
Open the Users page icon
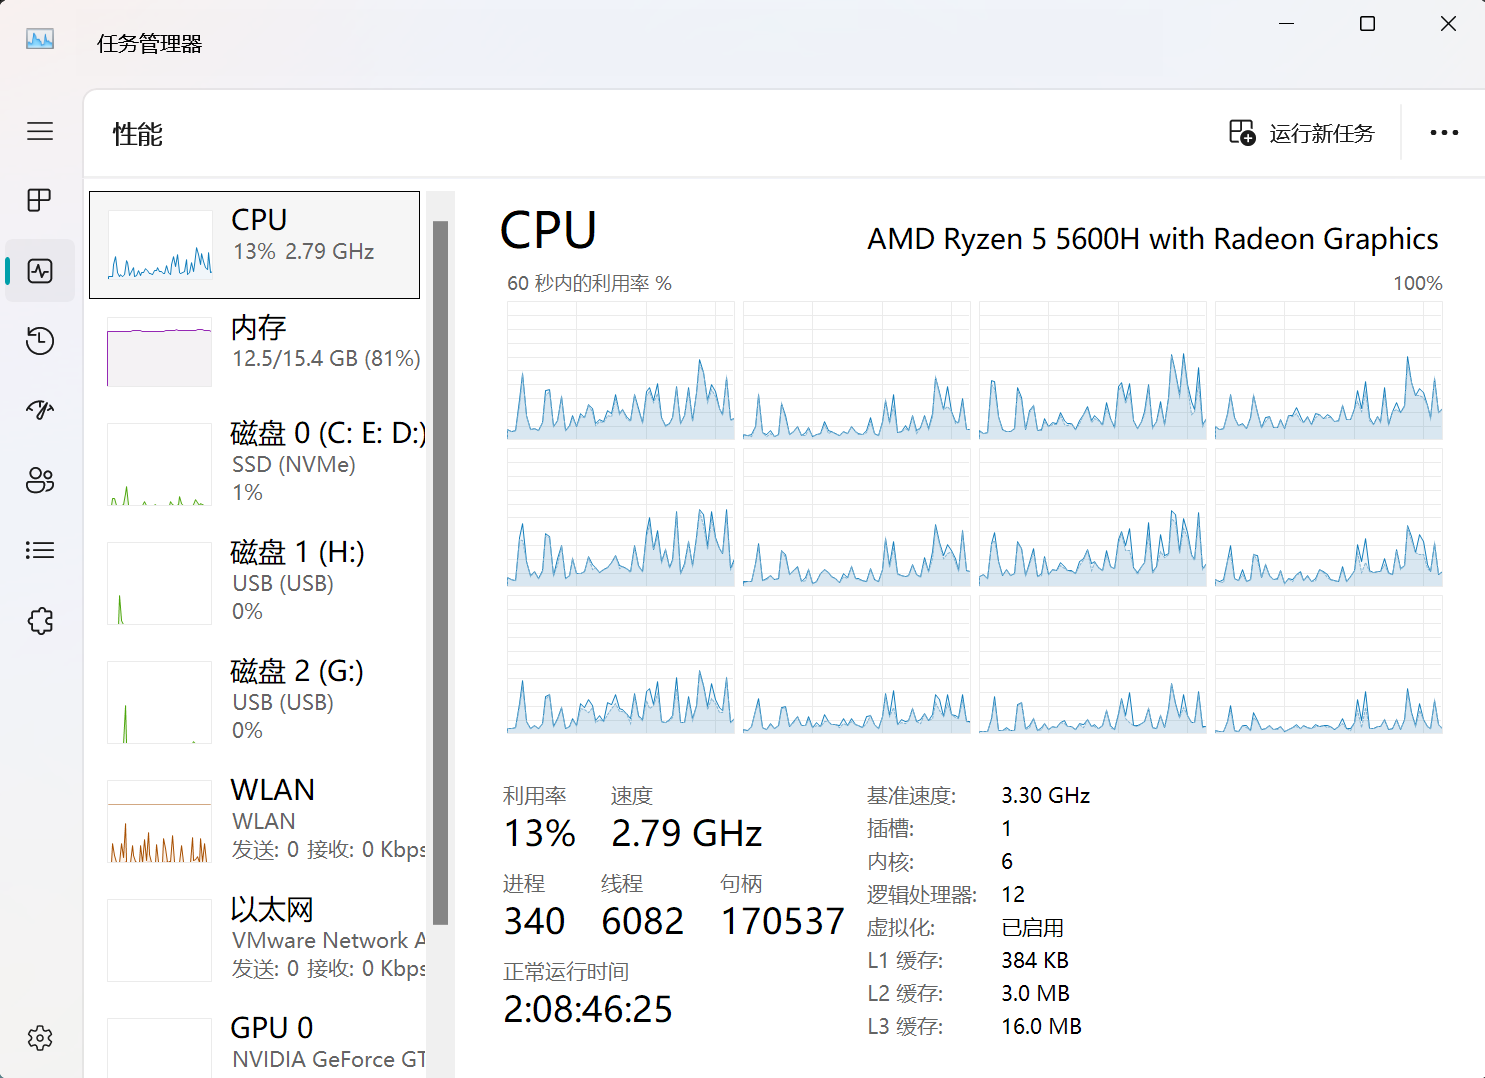coord(40,480)
